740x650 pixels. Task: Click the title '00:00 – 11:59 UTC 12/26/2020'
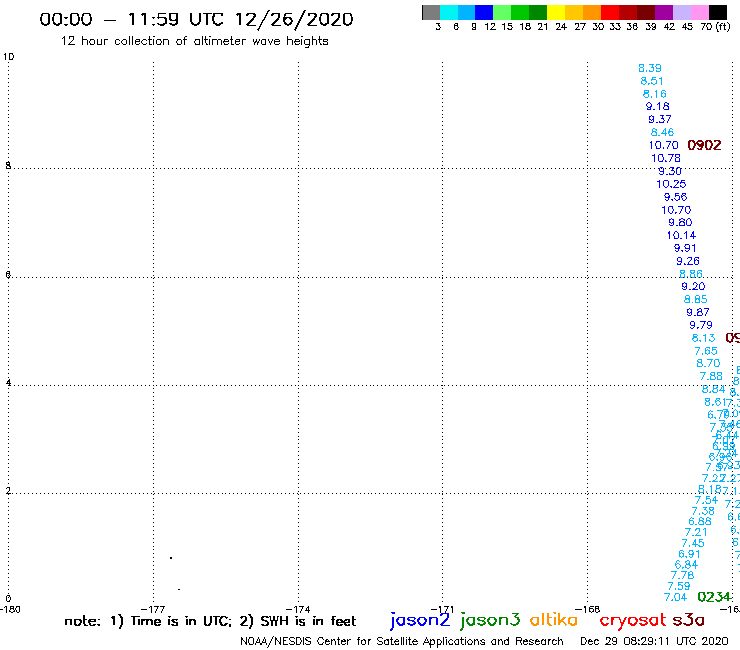196,19
